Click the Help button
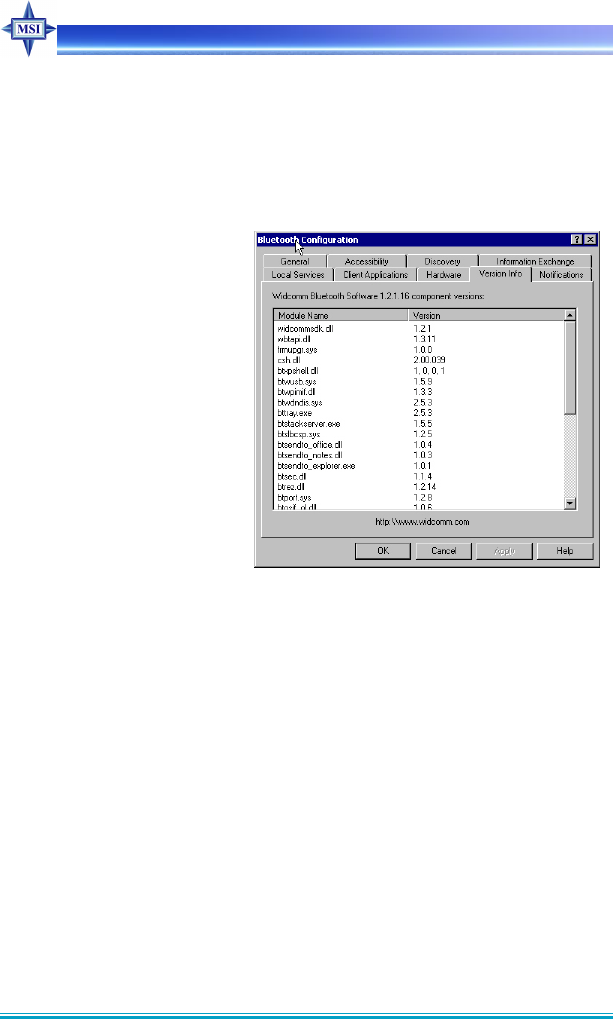This screenshot has height=1019, width=613. click(x=565, y=550)
